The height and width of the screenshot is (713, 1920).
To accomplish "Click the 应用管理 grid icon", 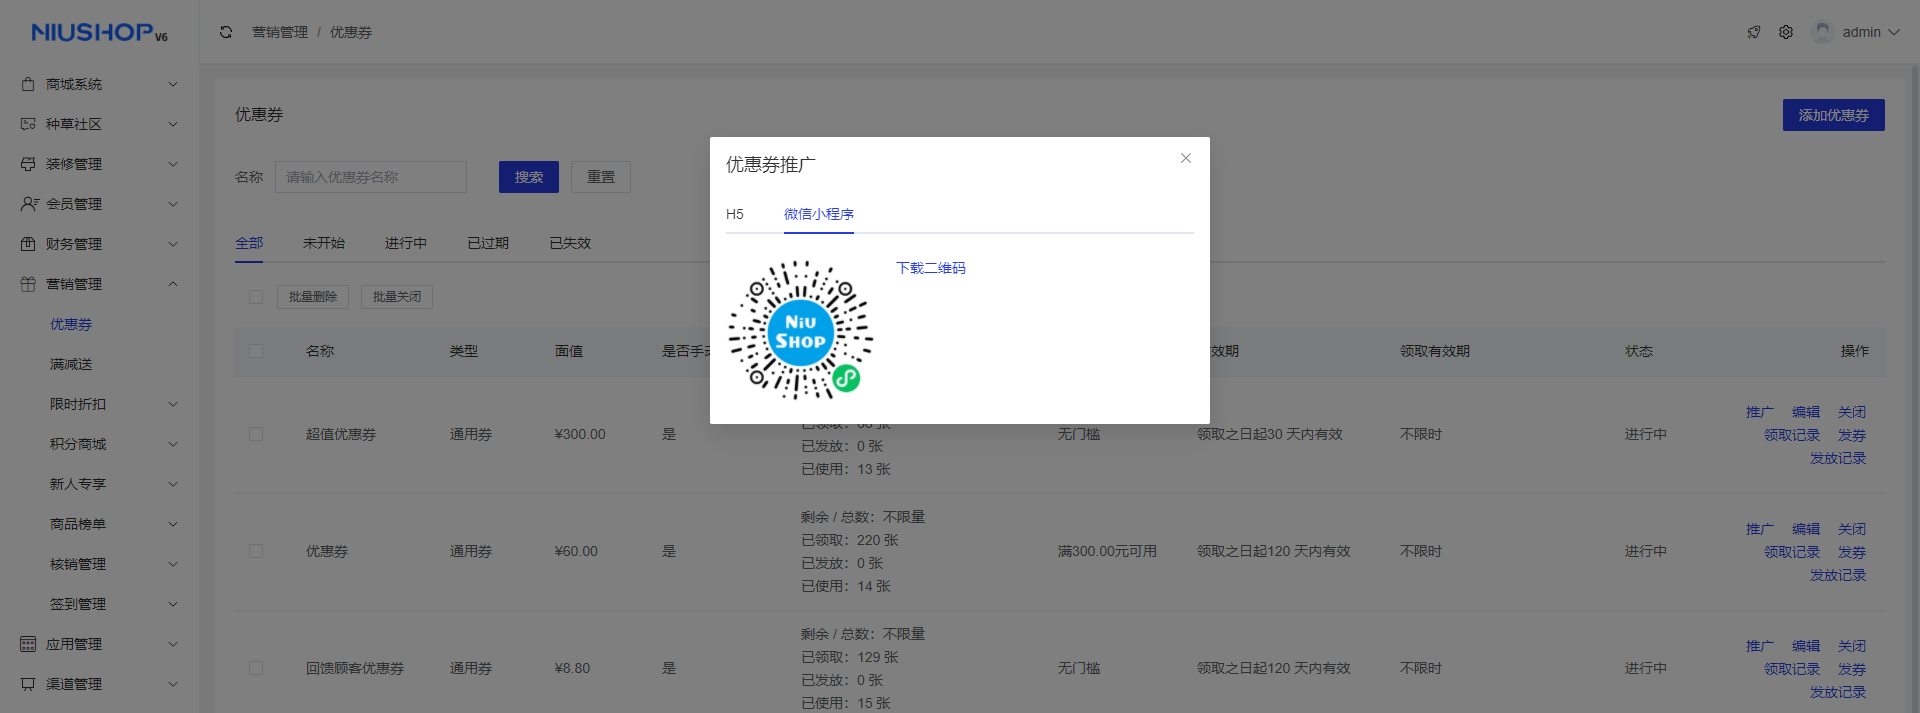I will point(28,644).
